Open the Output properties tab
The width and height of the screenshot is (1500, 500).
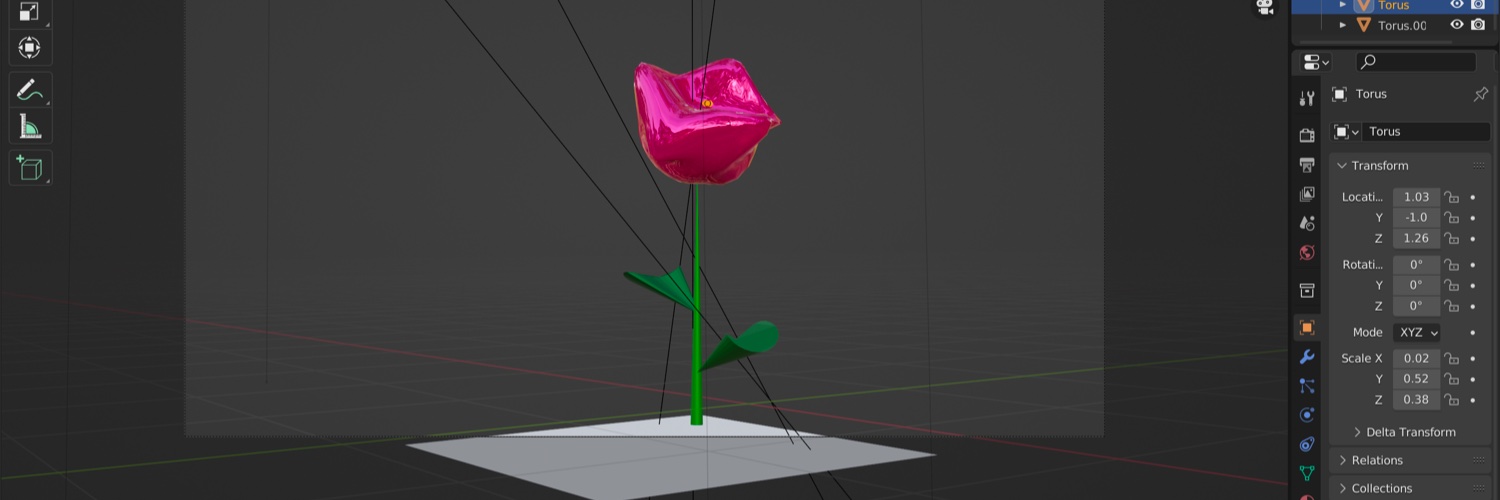point(1307,164)
